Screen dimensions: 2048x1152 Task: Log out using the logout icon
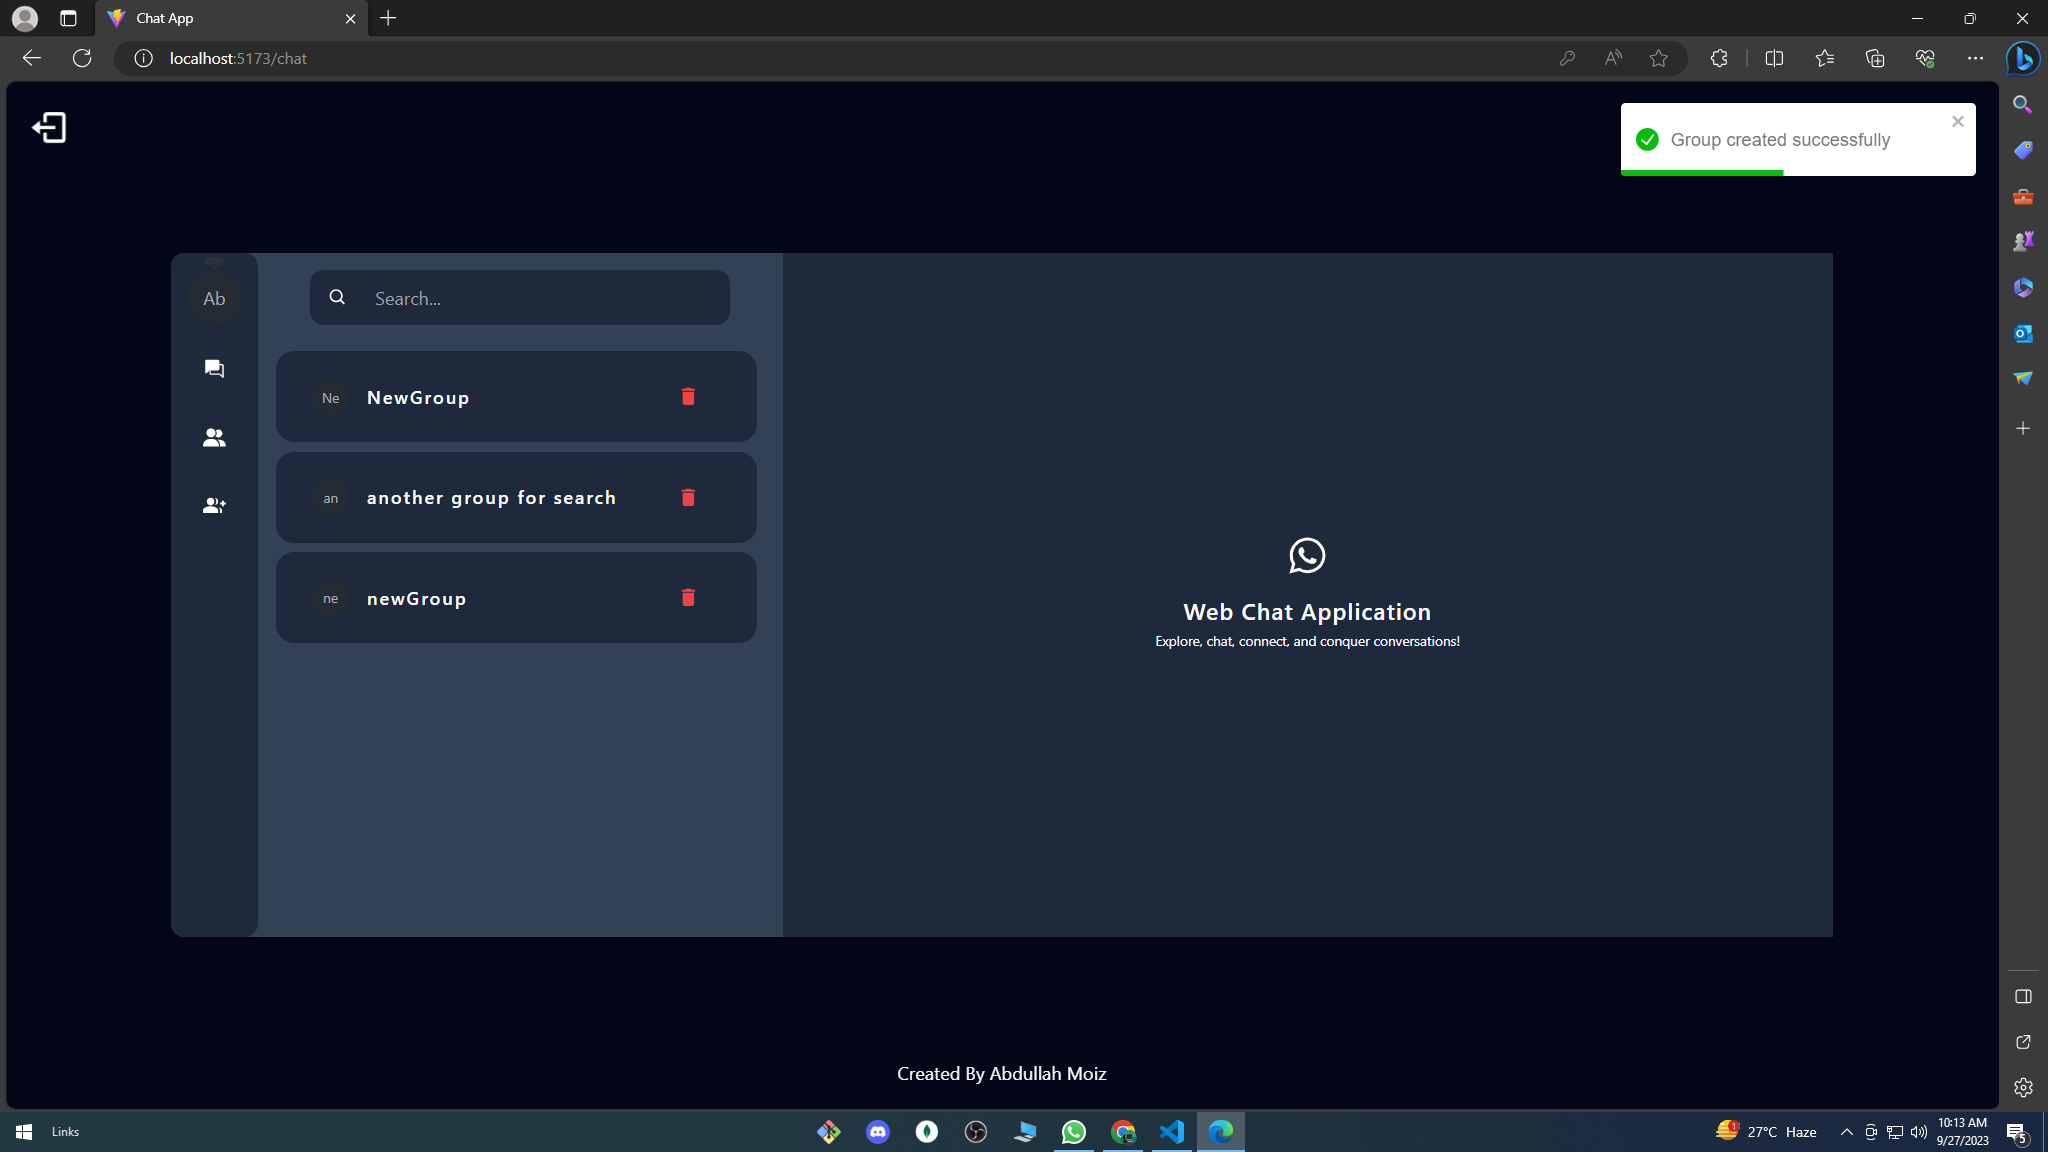click(x=49, y=126)
